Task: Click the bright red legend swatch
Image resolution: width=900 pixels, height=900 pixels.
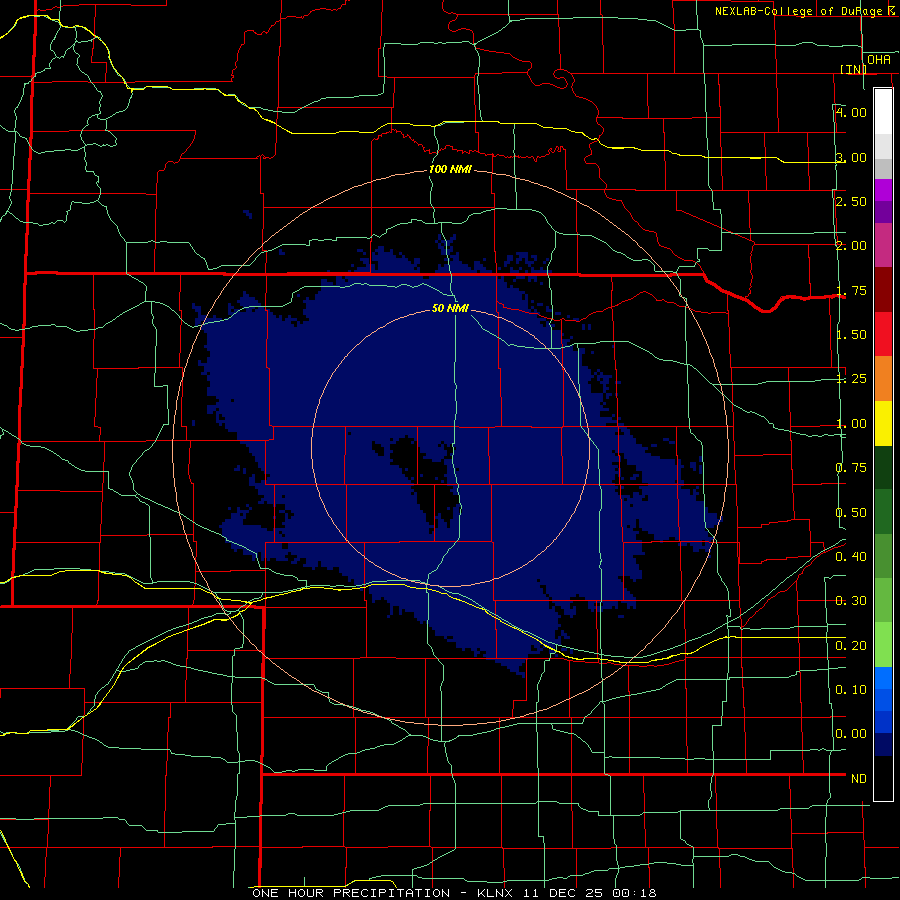Action: click(883, 334)
